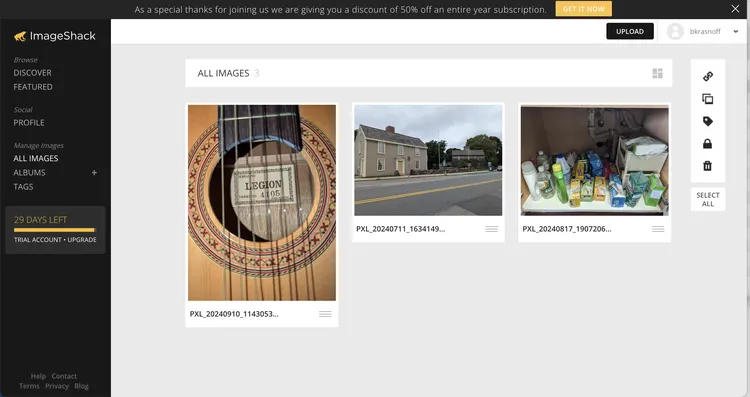Open menu handle of house image
Image resolution: width=750 pixels, height=397 pixels.
(x=492, y=229)
